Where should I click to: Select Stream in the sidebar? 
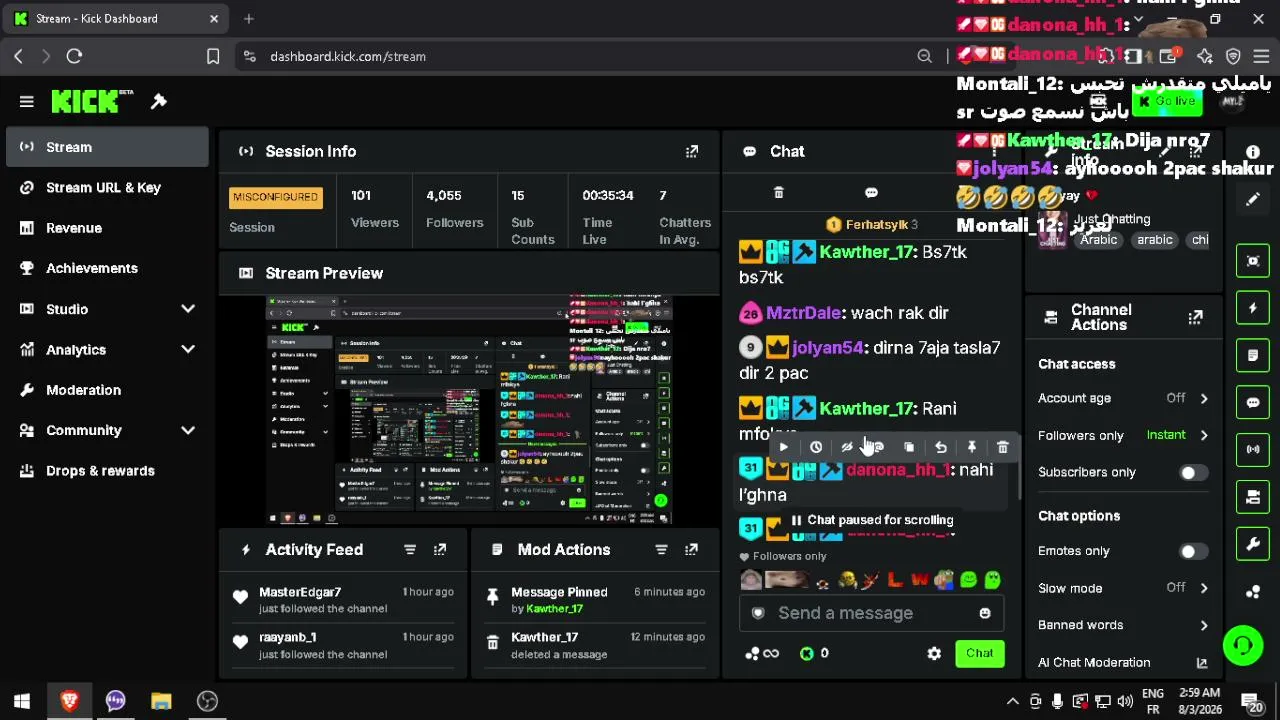click(x=107, y=147)
